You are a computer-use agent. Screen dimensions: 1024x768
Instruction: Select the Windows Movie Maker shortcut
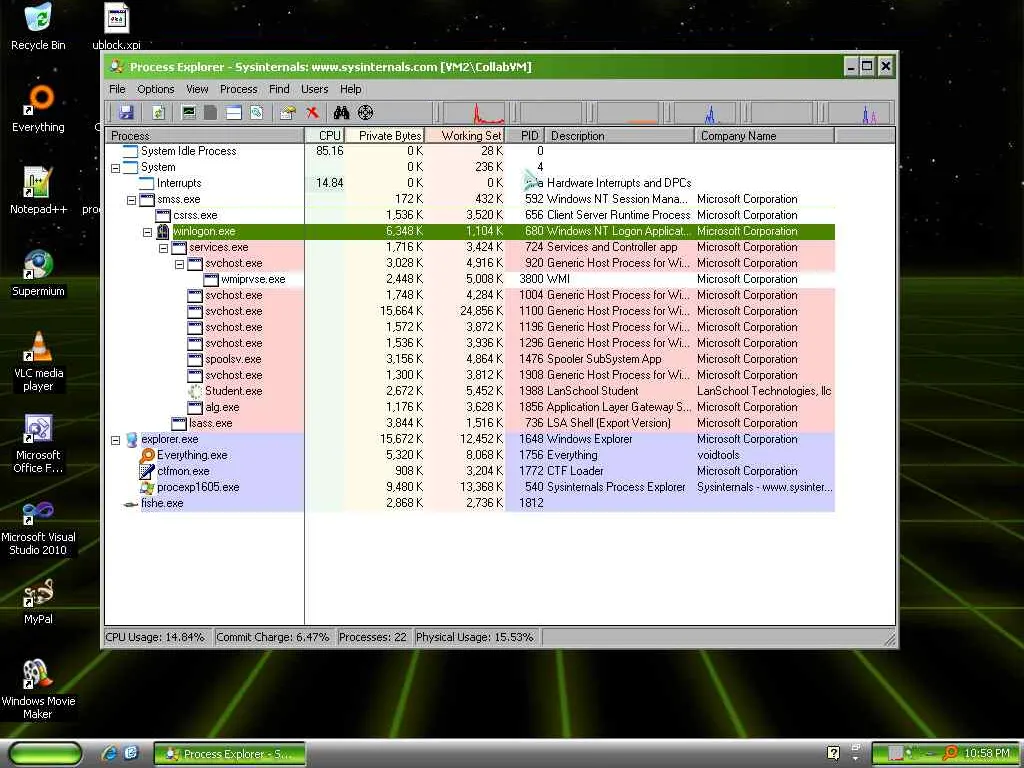(x=38, y=690)
